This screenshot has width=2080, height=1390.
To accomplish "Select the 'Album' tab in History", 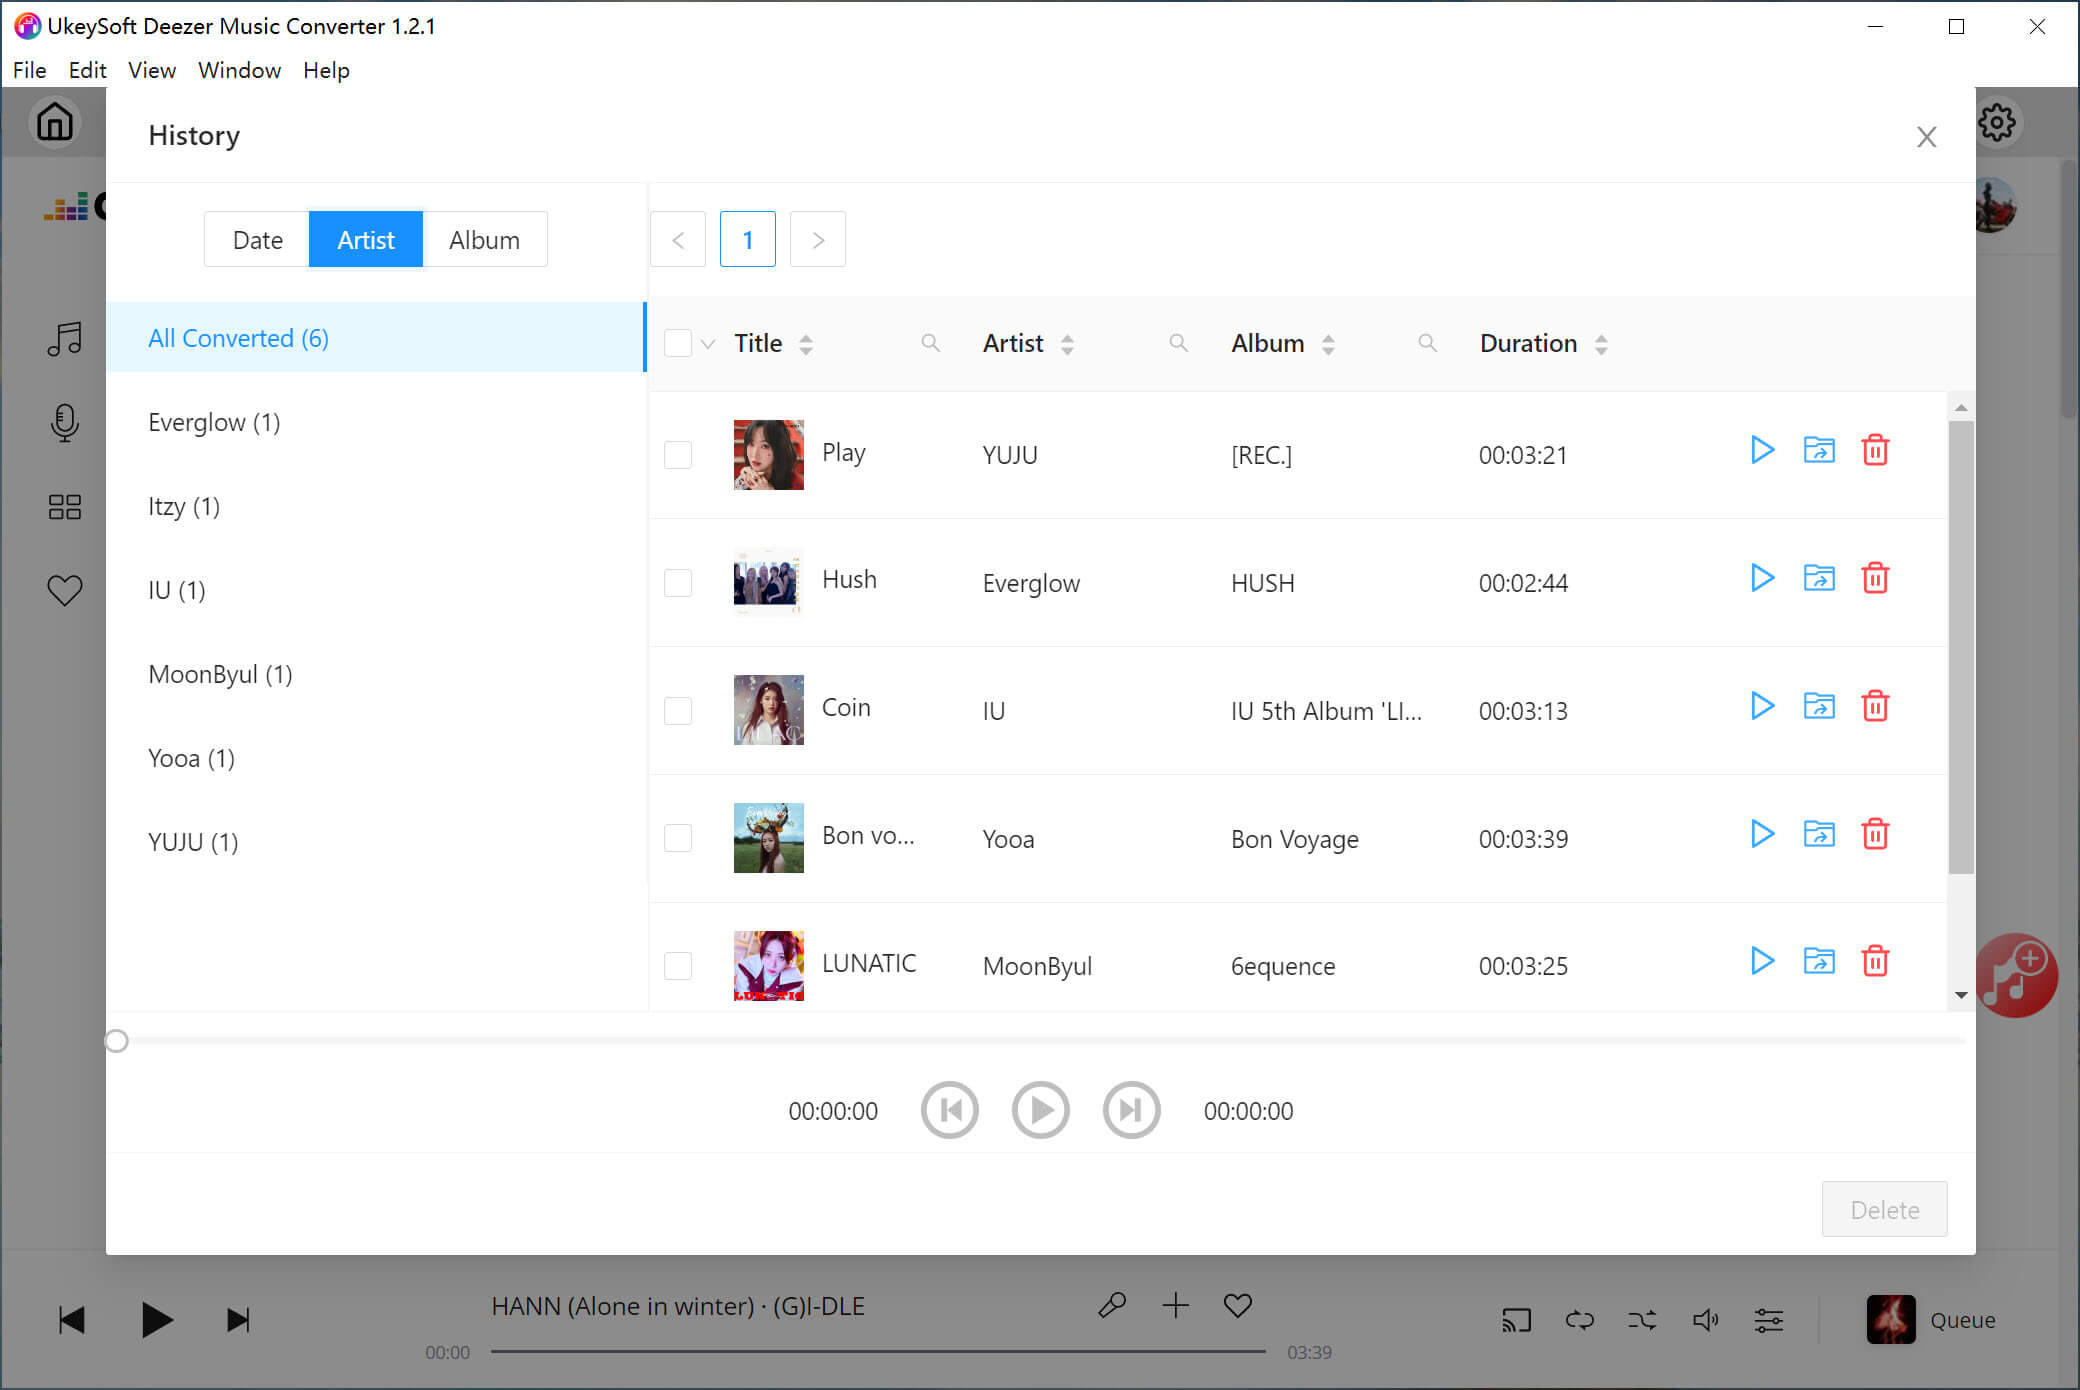I will [484, 239].
